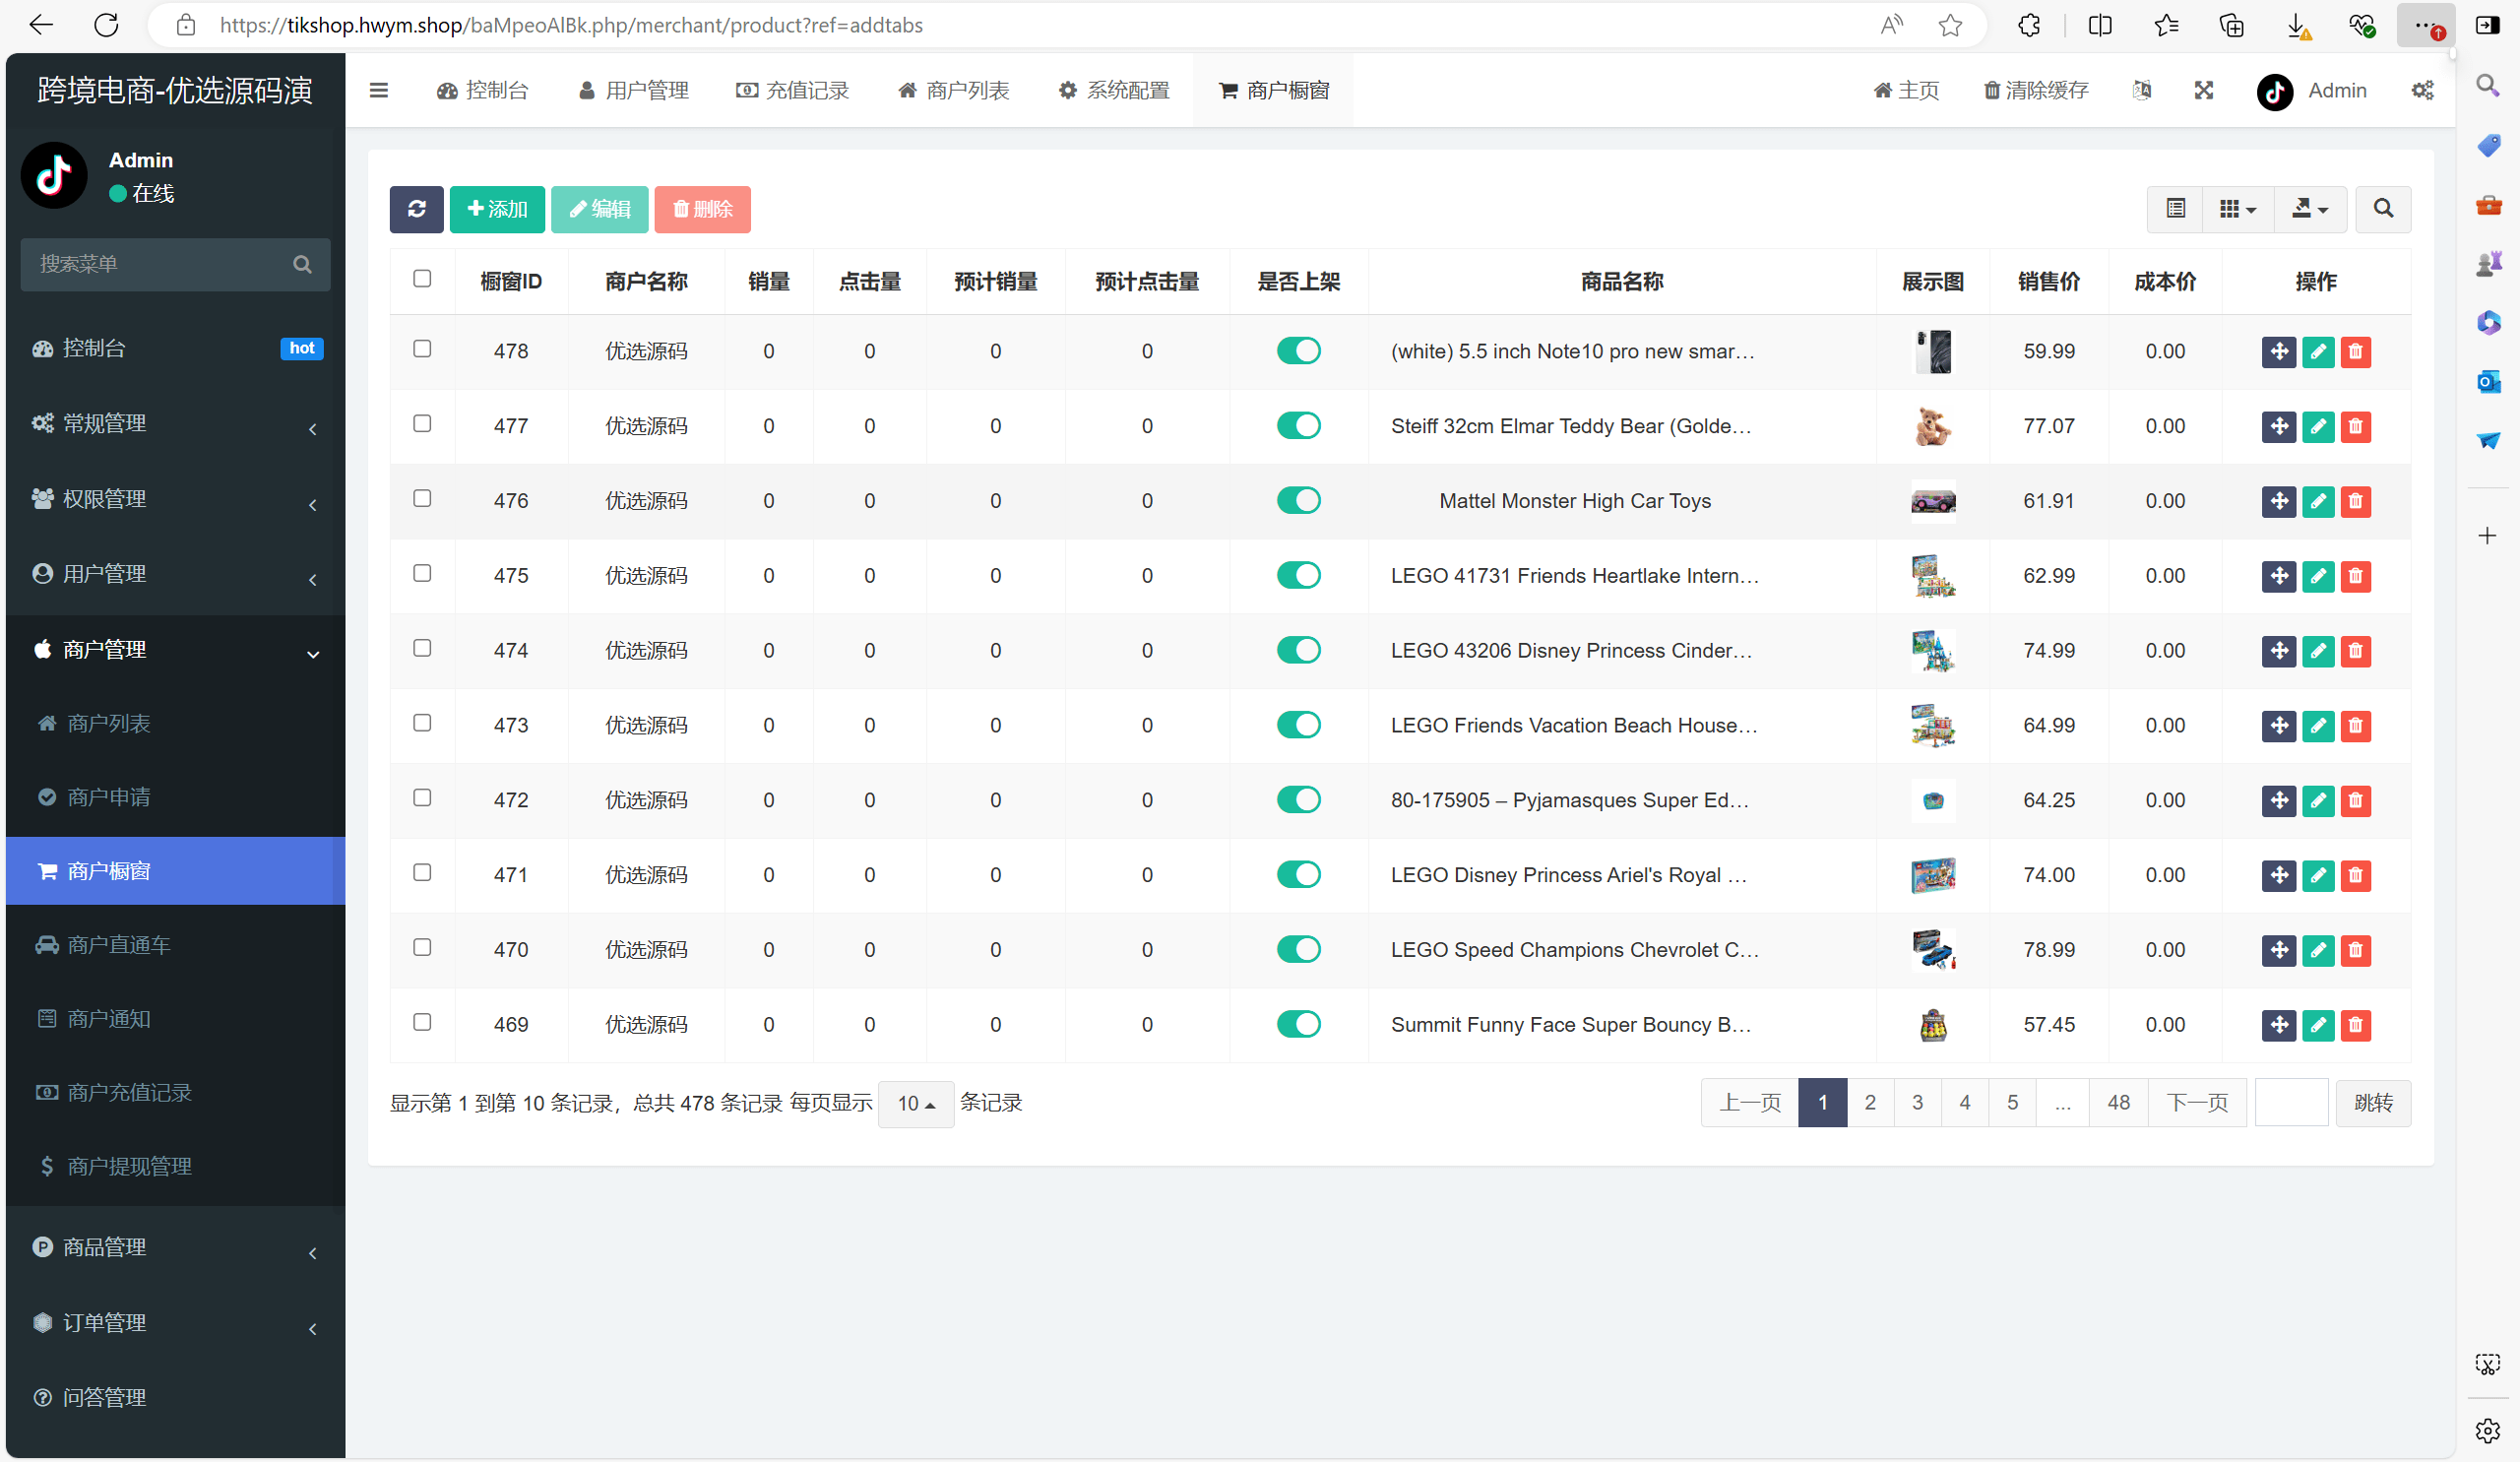Open the browser downloads icon

click(x=2298, y=26)
